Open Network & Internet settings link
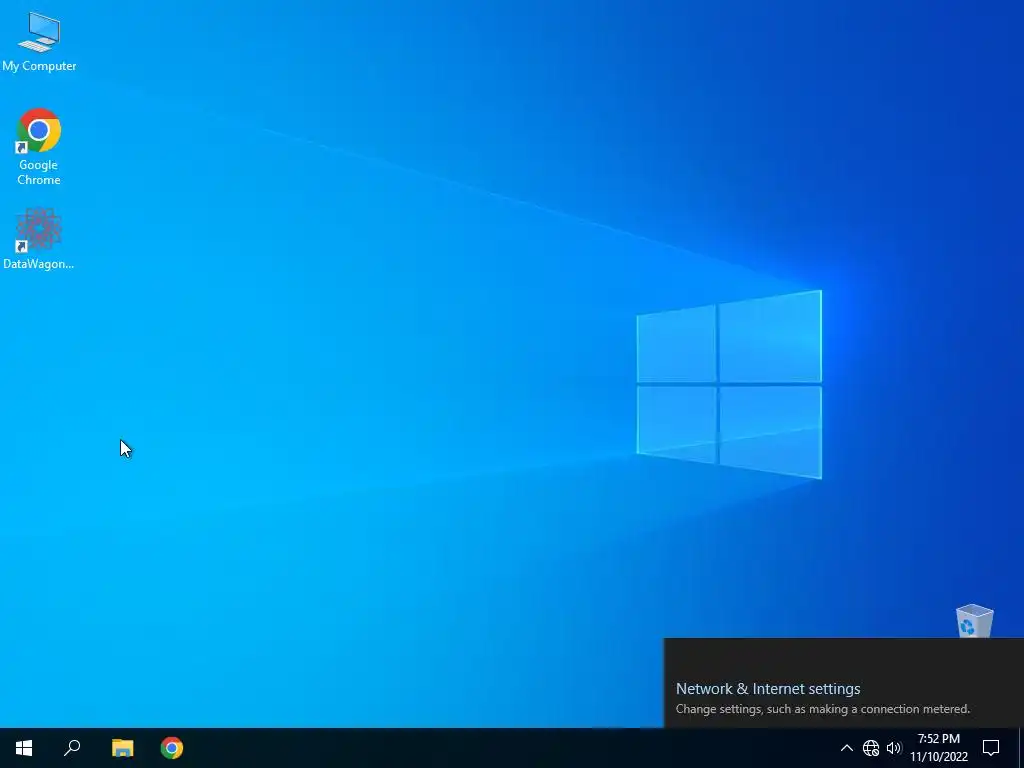 768,688
